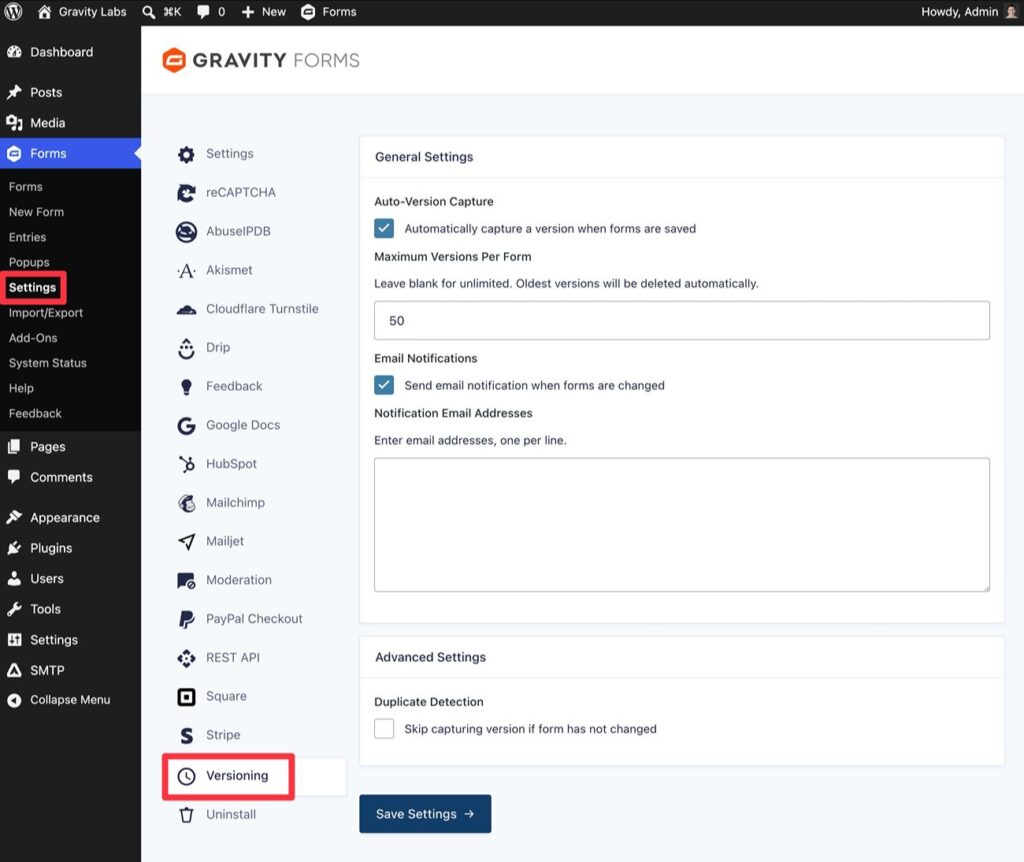This screenshot has width=1024, height=862.
Task: Click the Admin avatar thumbnail
Action: pos(1012,12)
